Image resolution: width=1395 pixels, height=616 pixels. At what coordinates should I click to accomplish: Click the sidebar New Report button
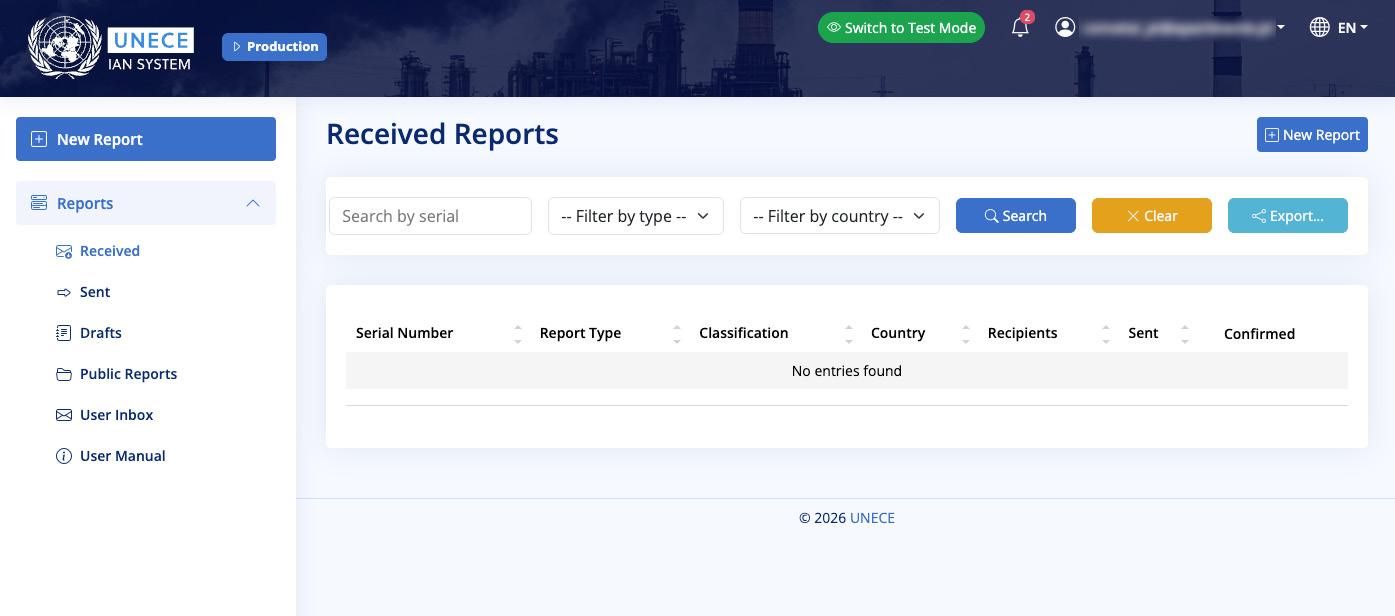pyautogui.click(x=146, y=139)
